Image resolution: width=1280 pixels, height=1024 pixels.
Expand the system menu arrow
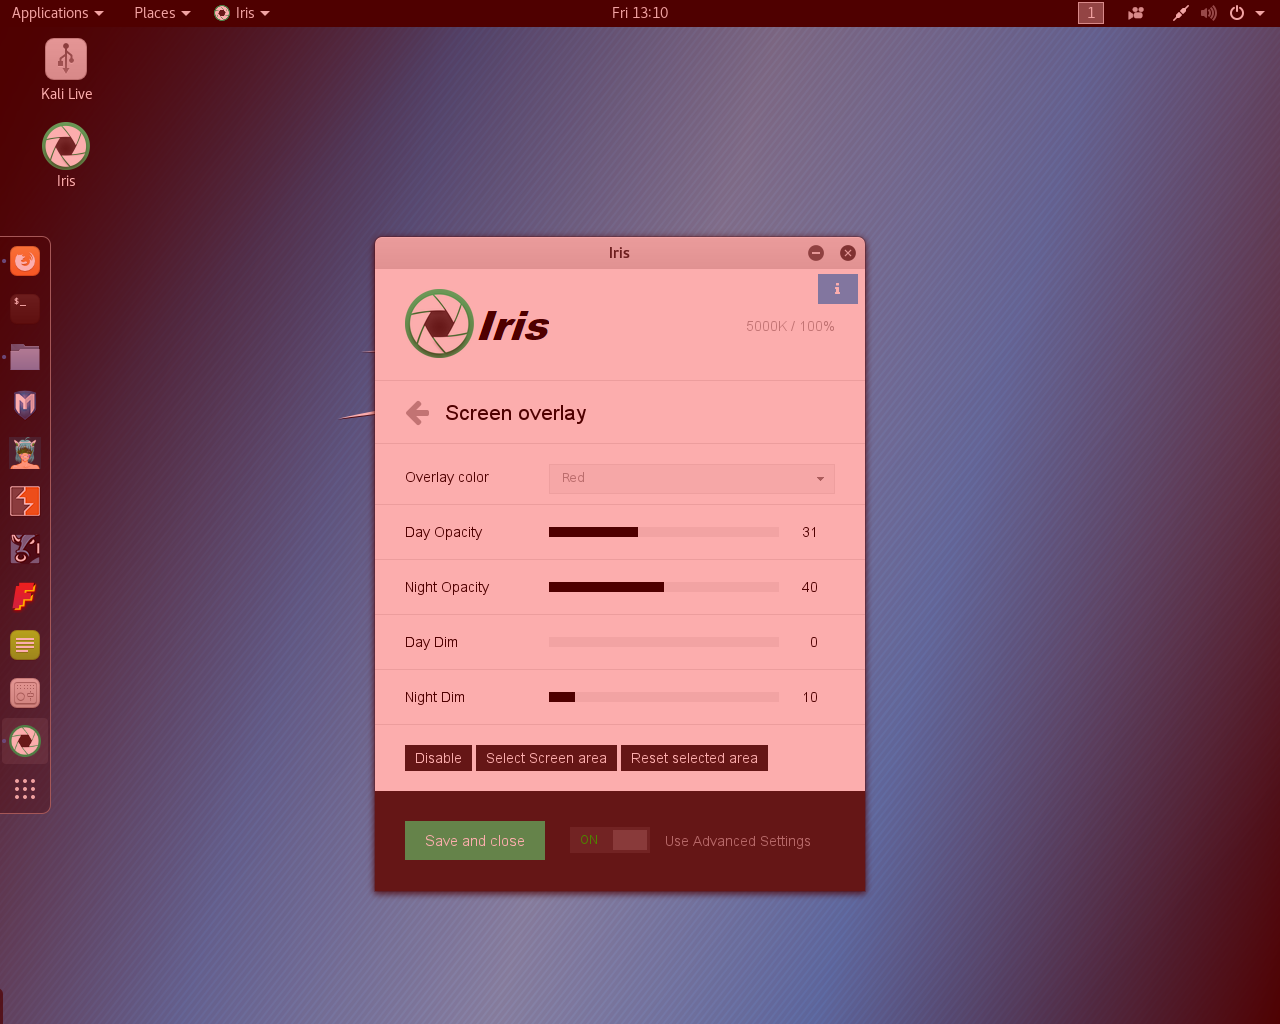[x=1260, y=13]
